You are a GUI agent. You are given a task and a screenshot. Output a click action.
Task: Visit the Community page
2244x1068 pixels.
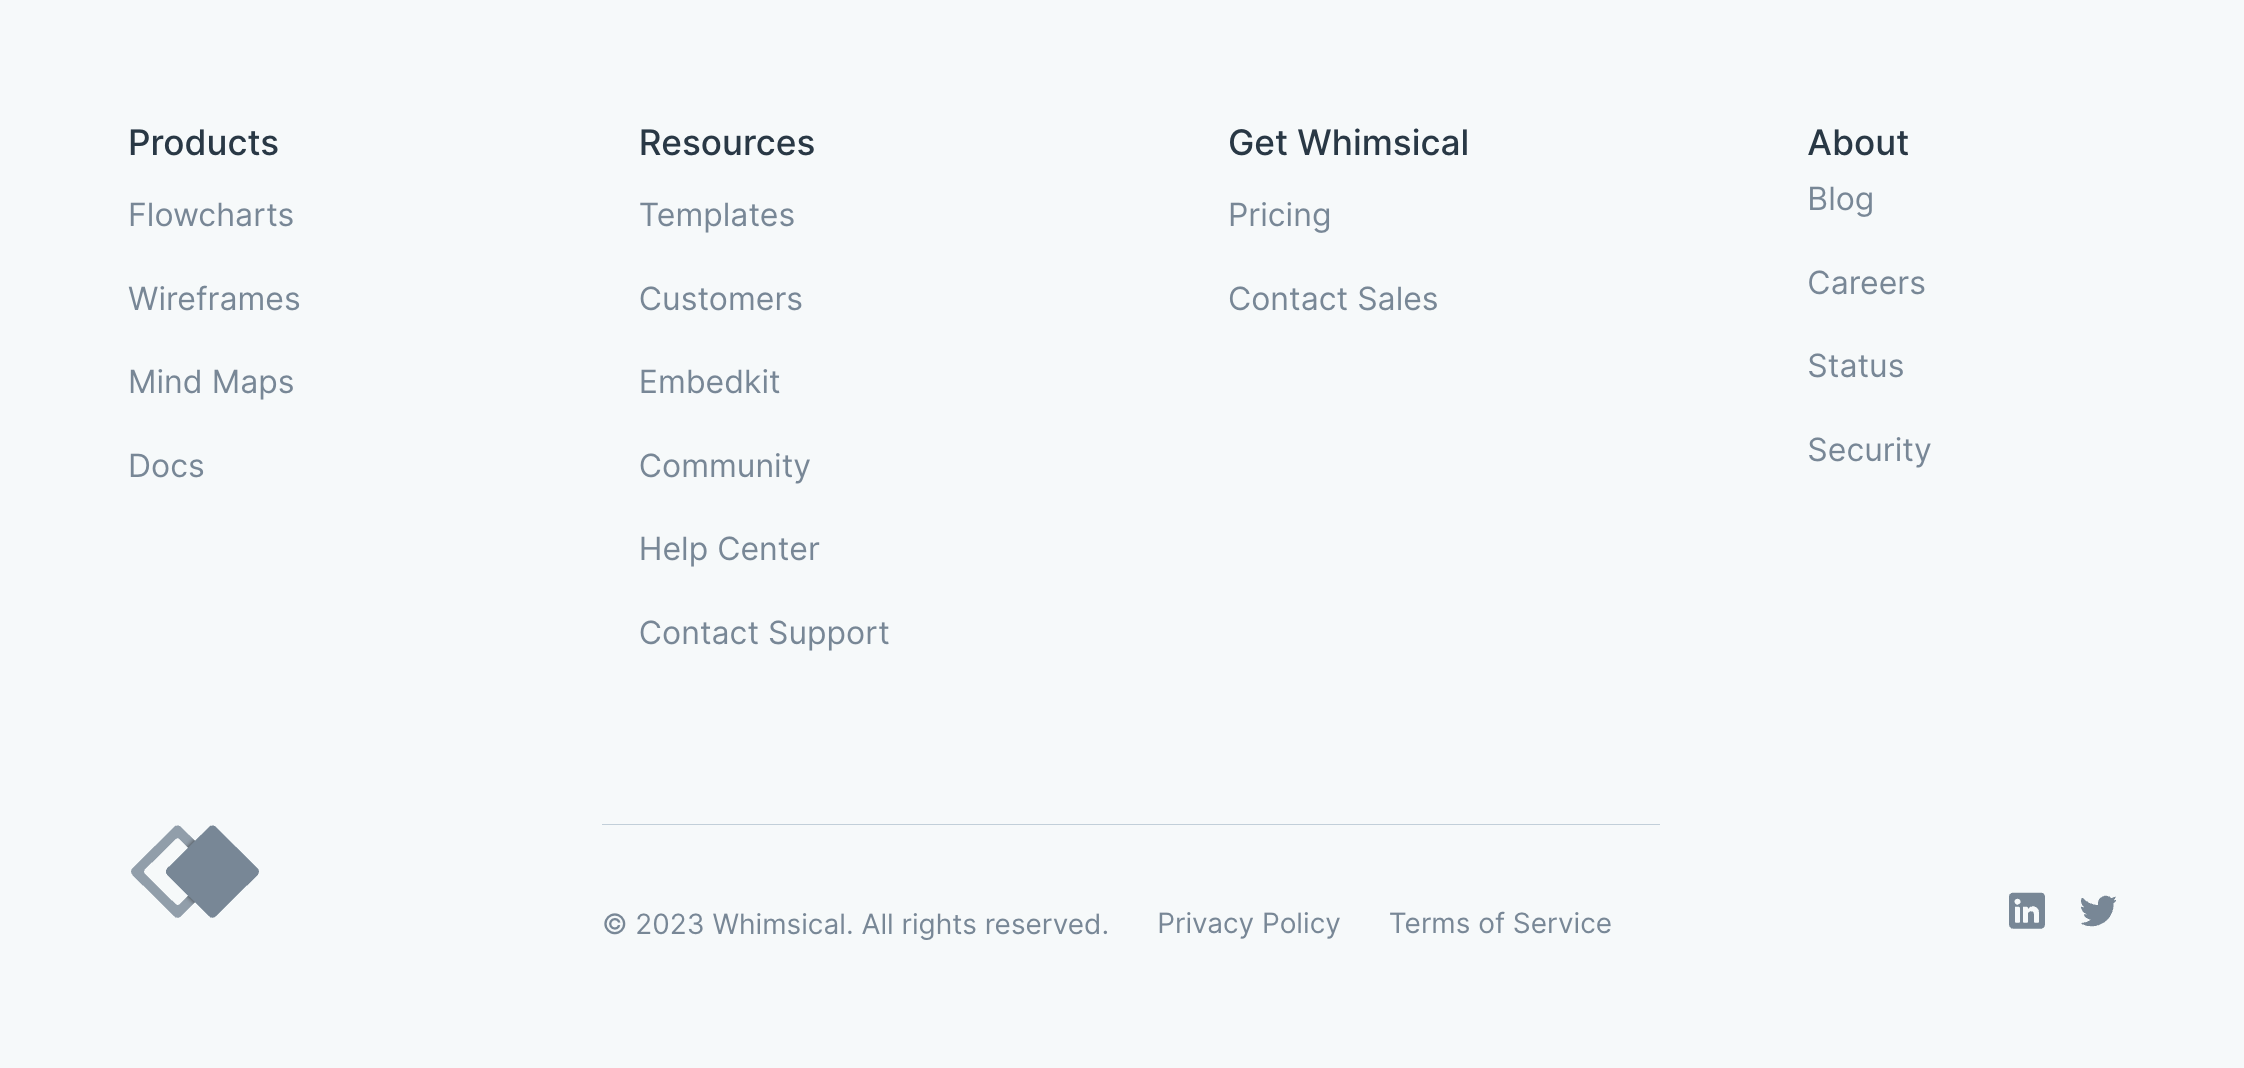pos(724,465)
